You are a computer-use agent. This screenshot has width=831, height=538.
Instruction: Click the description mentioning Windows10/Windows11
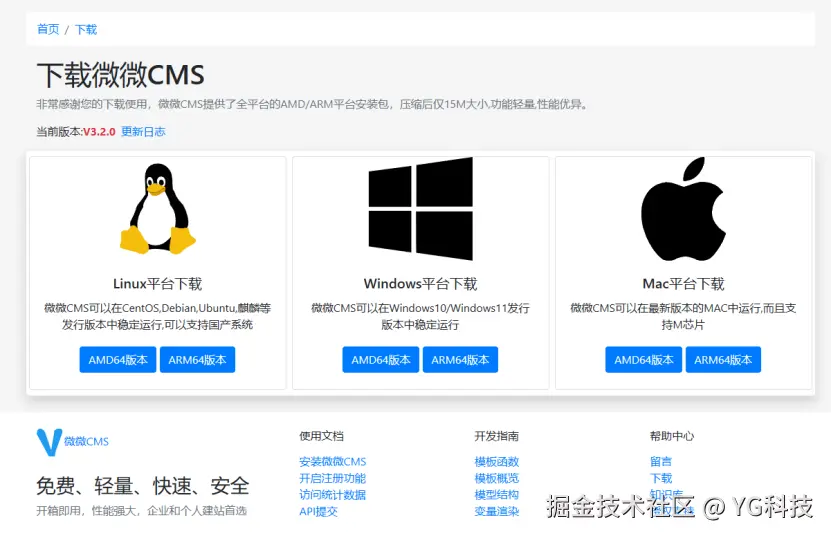420,316
